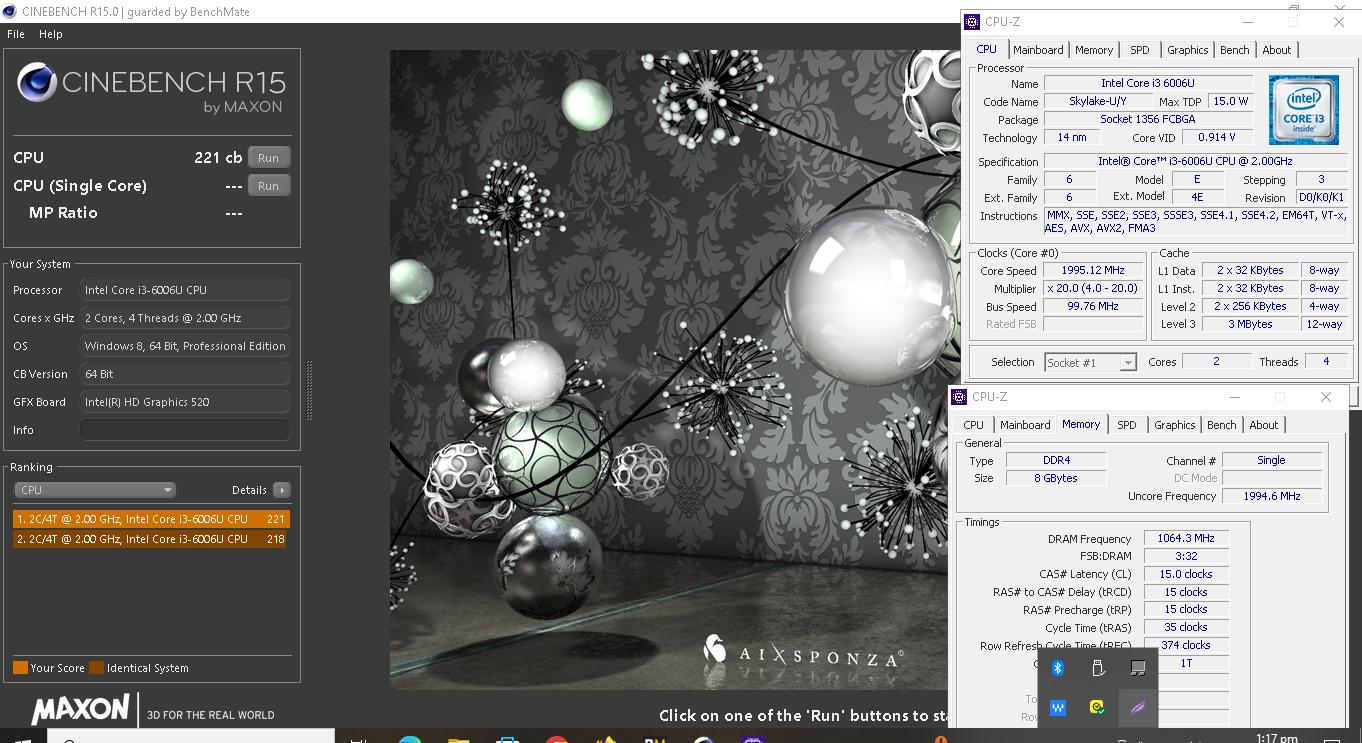Open About tab in top CPU-Z window
Screen dimensions: 1362x743
pos(1277,50)
